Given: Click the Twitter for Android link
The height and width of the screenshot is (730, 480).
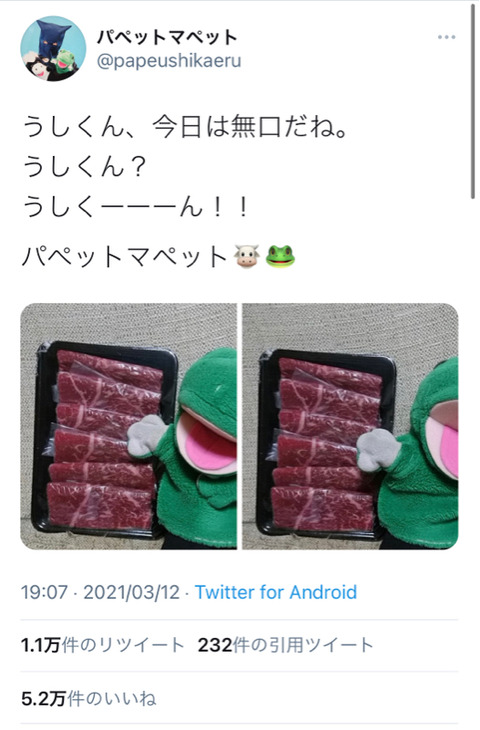Looking at the screenshot, I should [276, 592].
